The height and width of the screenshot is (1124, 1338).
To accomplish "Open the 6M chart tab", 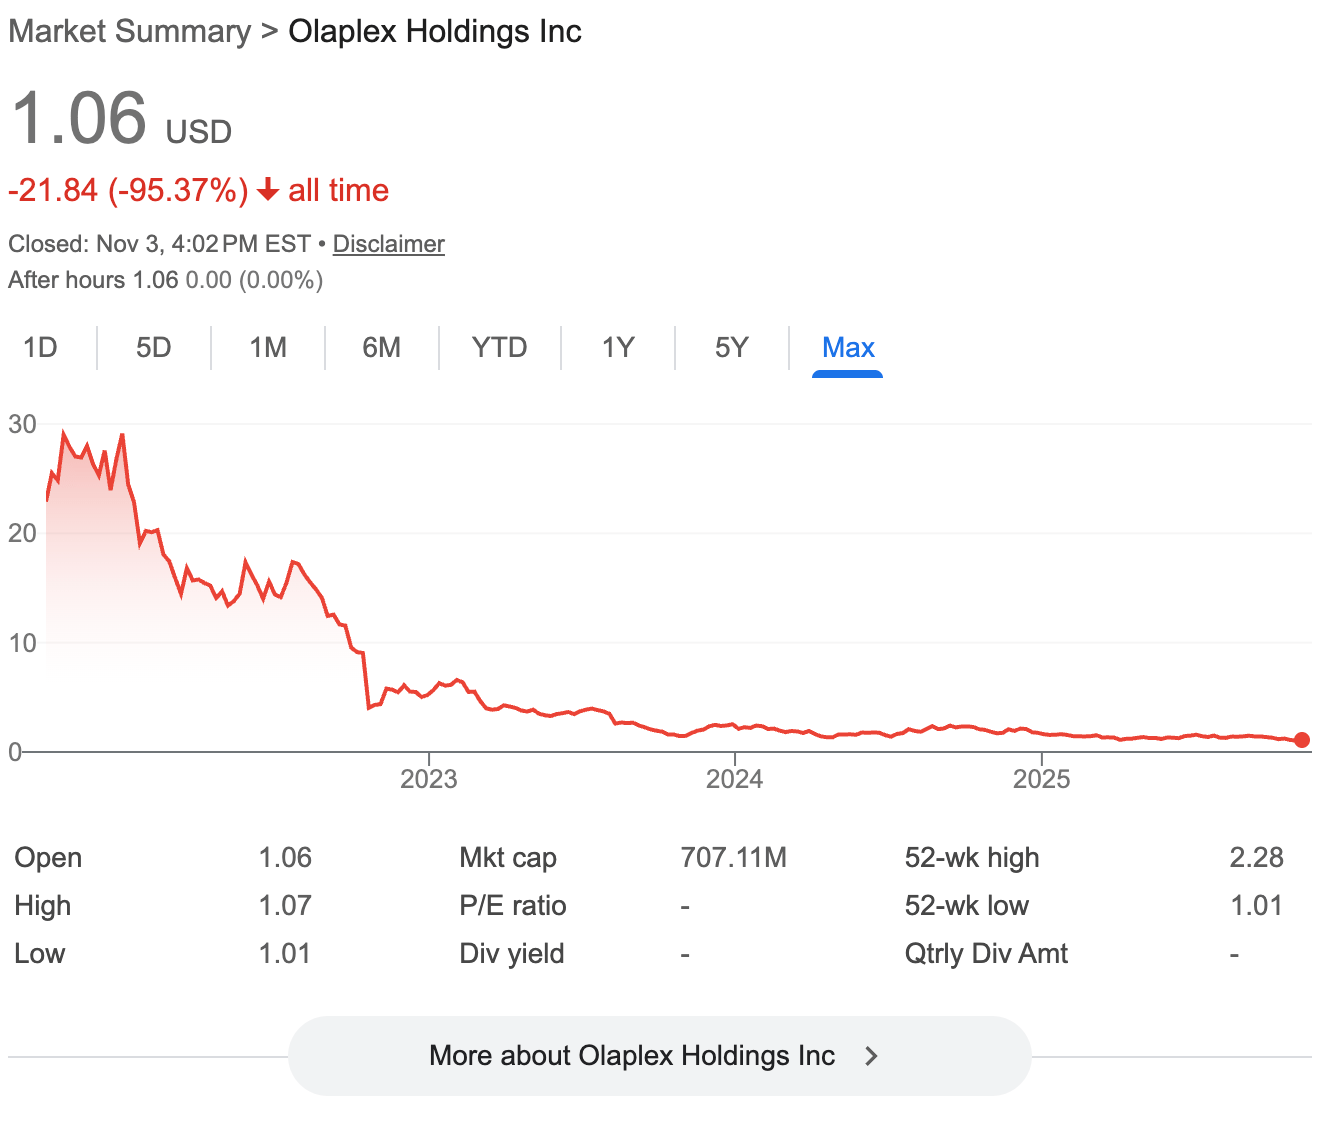I will [381, 348].
